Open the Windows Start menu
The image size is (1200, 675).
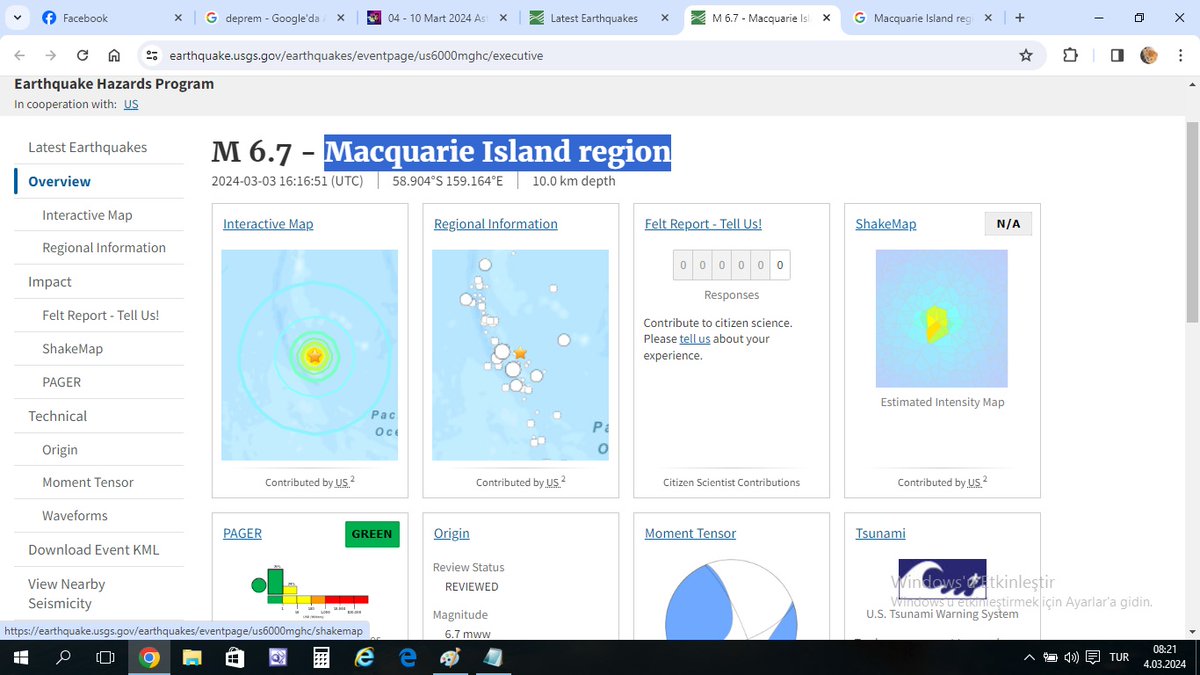pos(21,657)
